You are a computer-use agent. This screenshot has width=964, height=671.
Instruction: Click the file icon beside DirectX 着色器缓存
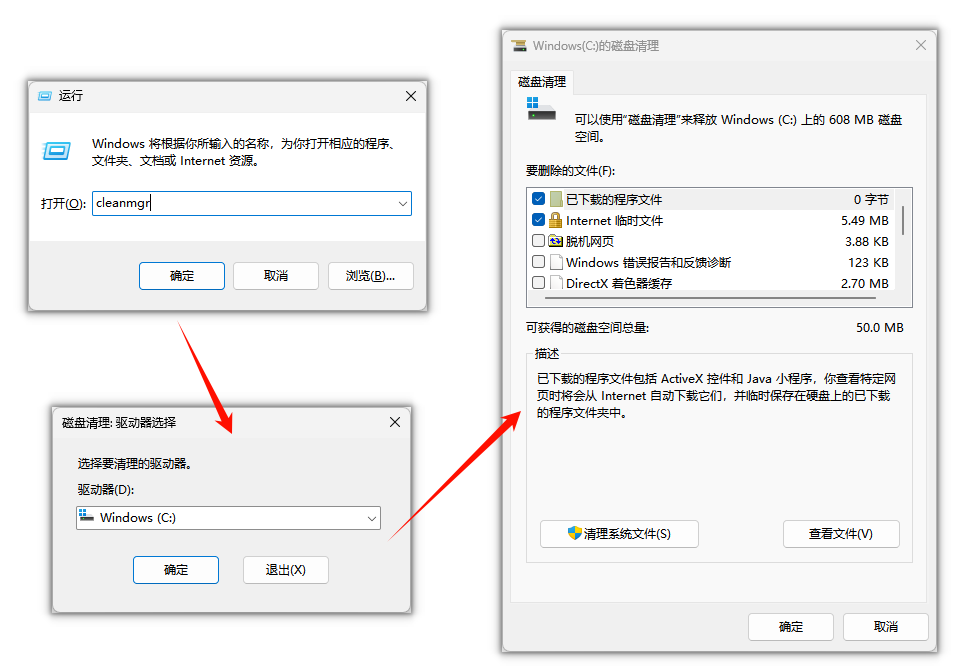click(554, 283)
